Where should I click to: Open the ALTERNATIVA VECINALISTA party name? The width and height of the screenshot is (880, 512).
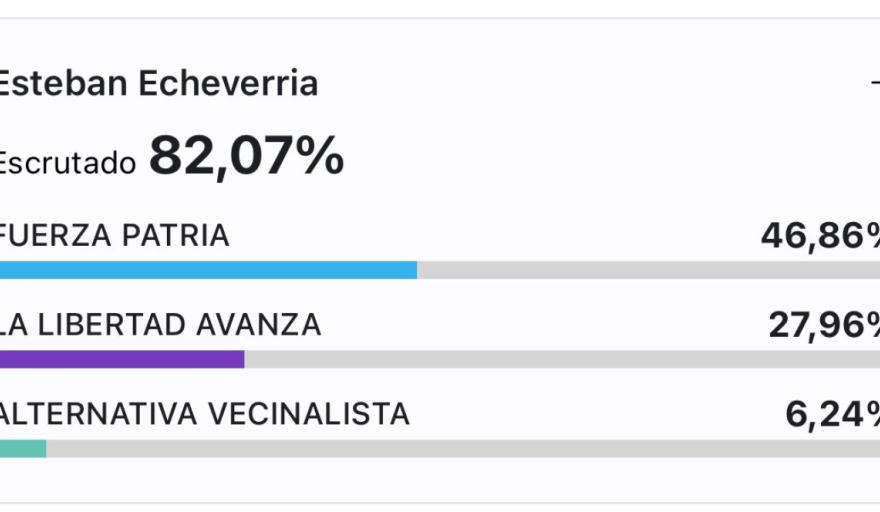coord(205,413)
